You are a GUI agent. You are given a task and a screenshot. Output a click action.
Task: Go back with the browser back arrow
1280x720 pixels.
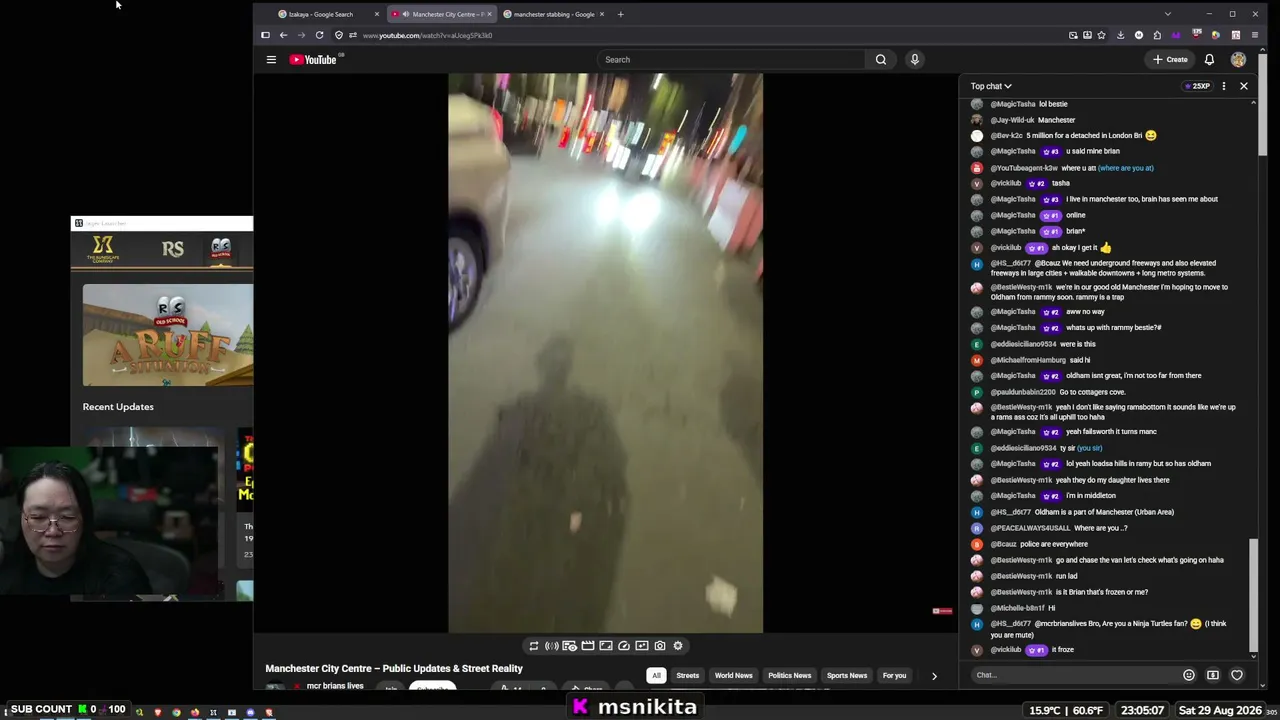(283, 35)
